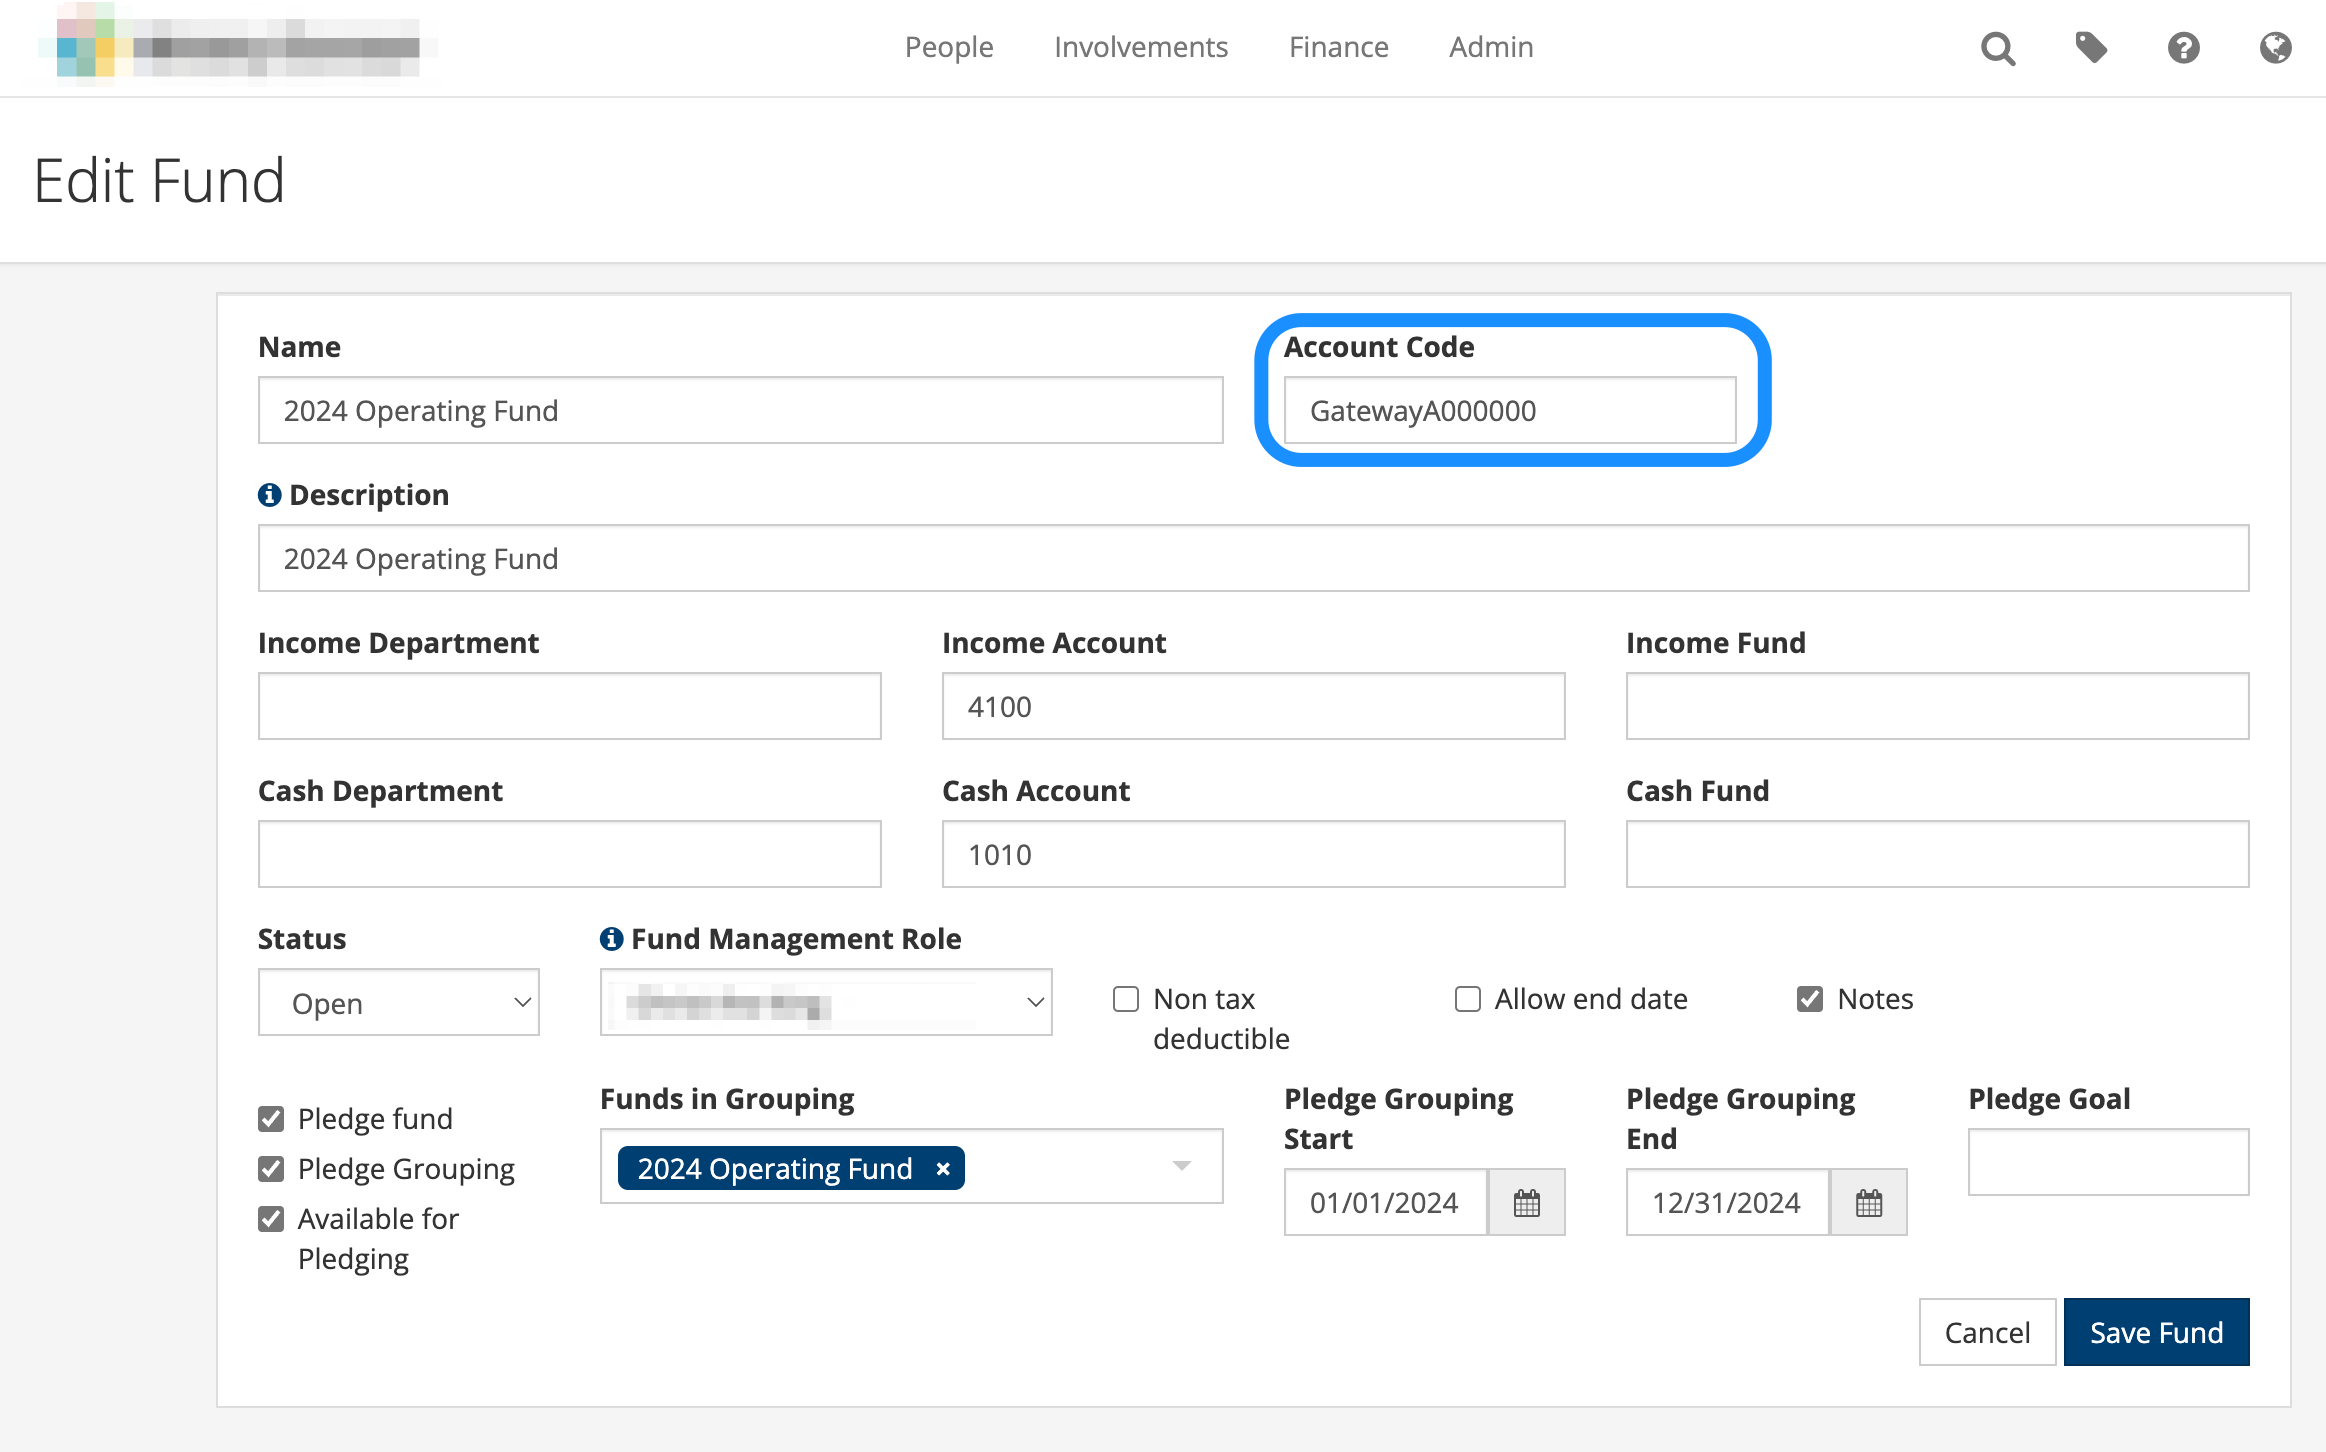Click the Account Code input field
This screenshot has width=2326, height=1452.
[x=1510, y=410]
